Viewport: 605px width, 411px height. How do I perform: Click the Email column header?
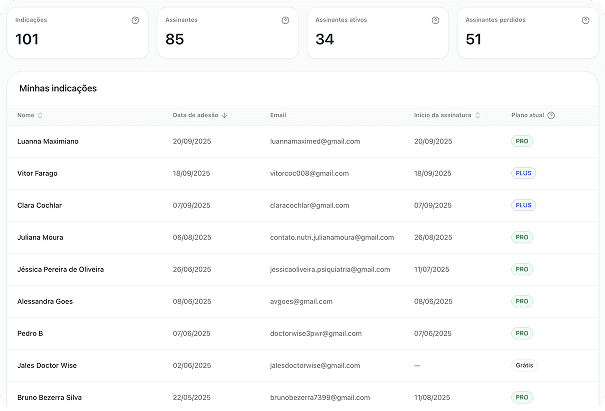pos(278,115)
